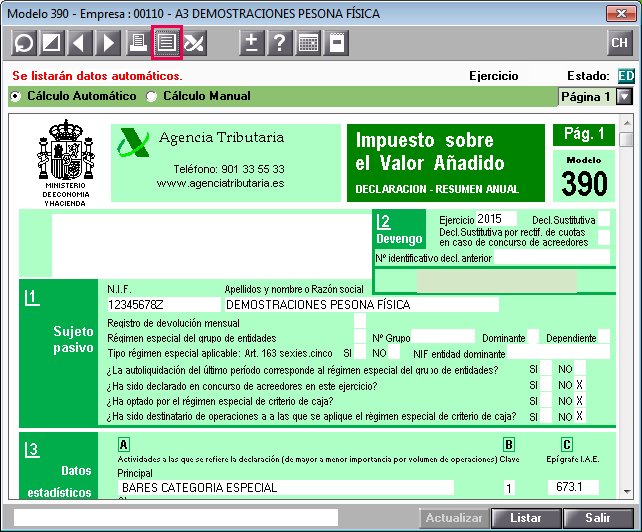Screen dimensions: 642x532
Task: Click the printer icon in toolbar
Action: point(138,43)
